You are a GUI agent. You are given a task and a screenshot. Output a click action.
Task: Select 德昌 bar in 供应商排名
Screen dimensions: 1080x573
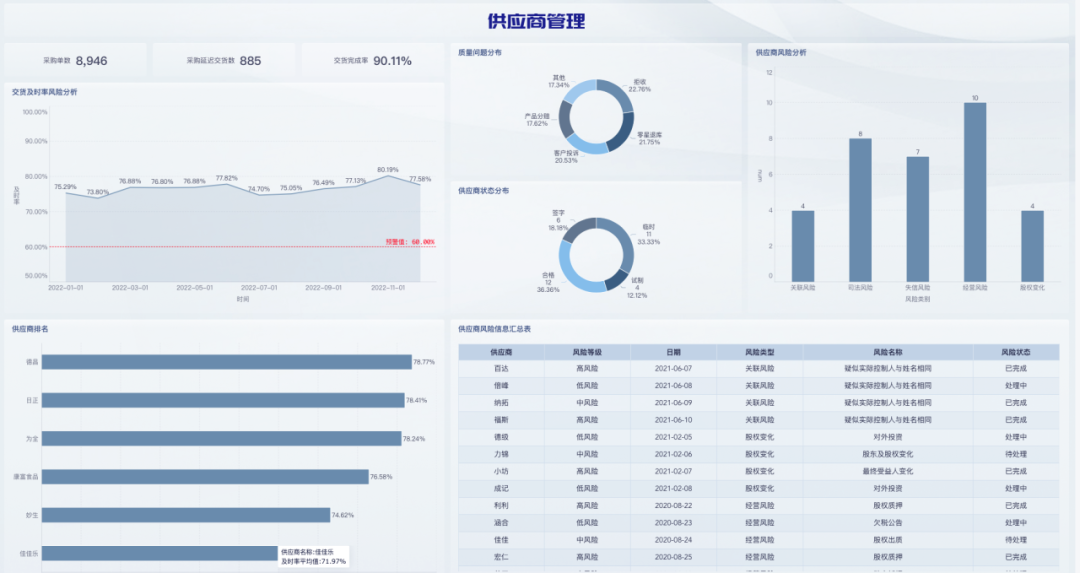click(x=227, y=362)
